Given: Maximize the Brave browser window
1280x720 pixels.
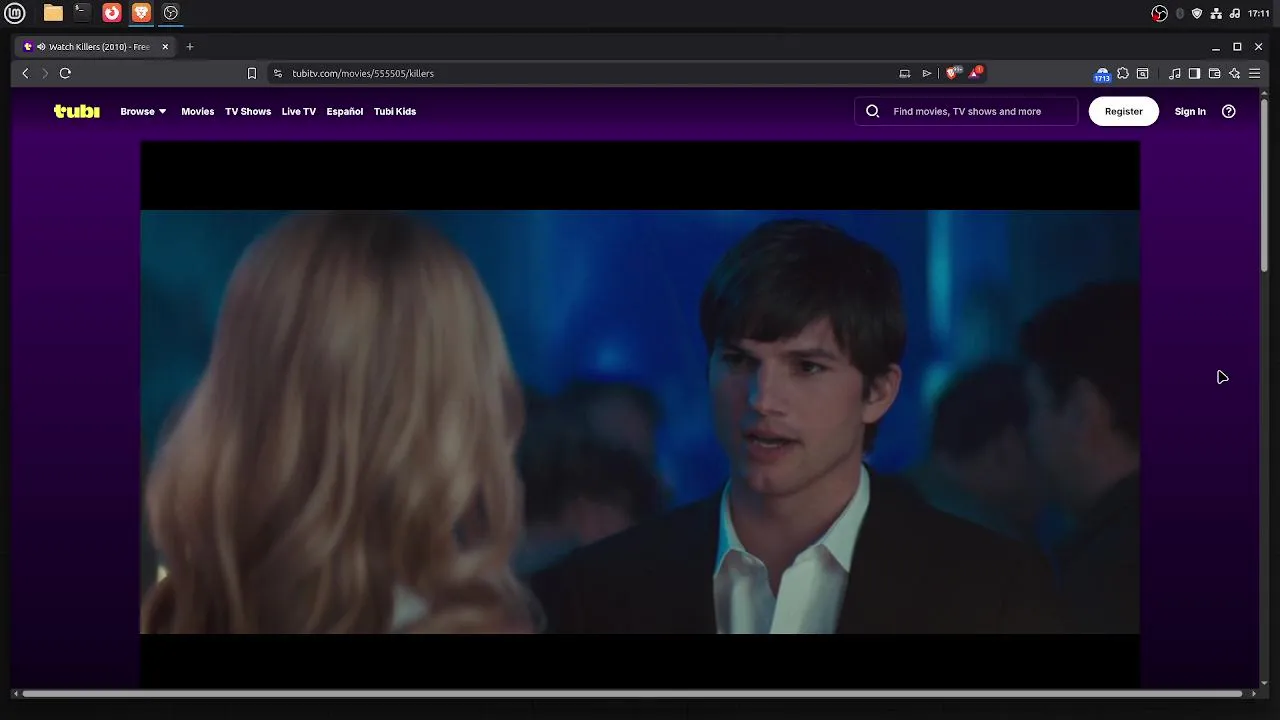Looking at the screenshot, I should pos(1237,47).
